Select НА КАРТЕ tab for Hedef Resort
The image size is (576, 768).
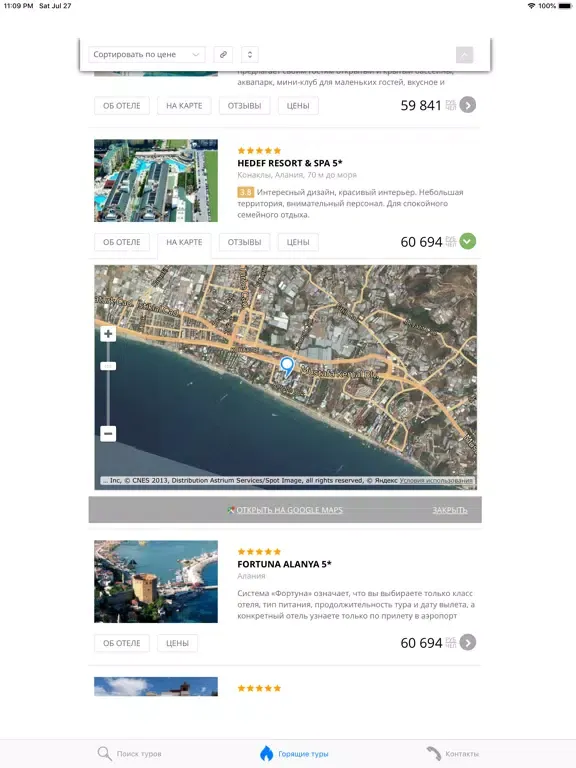tap(184, 242)
